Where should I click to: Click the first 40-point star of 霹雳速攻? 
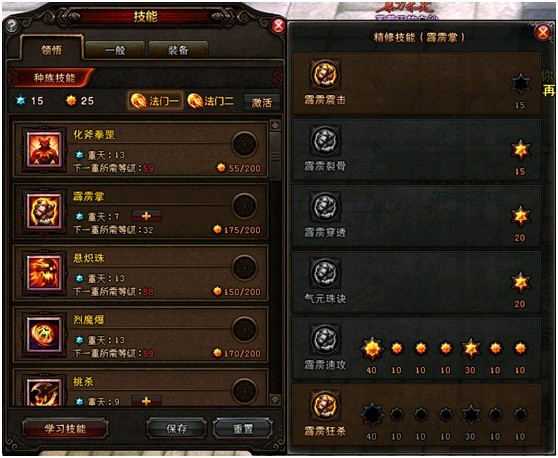point(372,349)
